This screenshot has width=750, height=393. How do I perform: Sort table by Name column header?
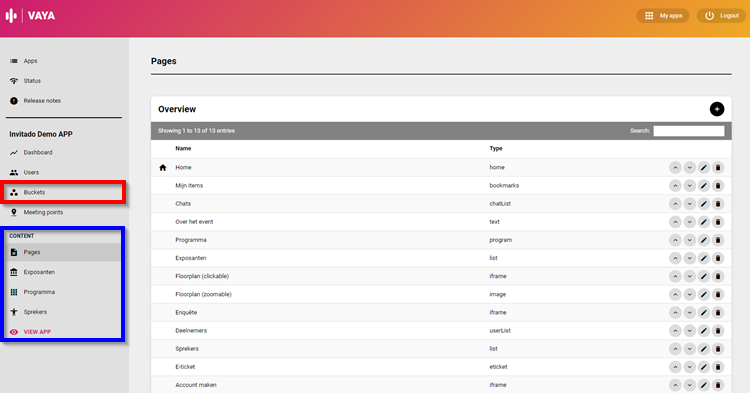click(183, 149)
